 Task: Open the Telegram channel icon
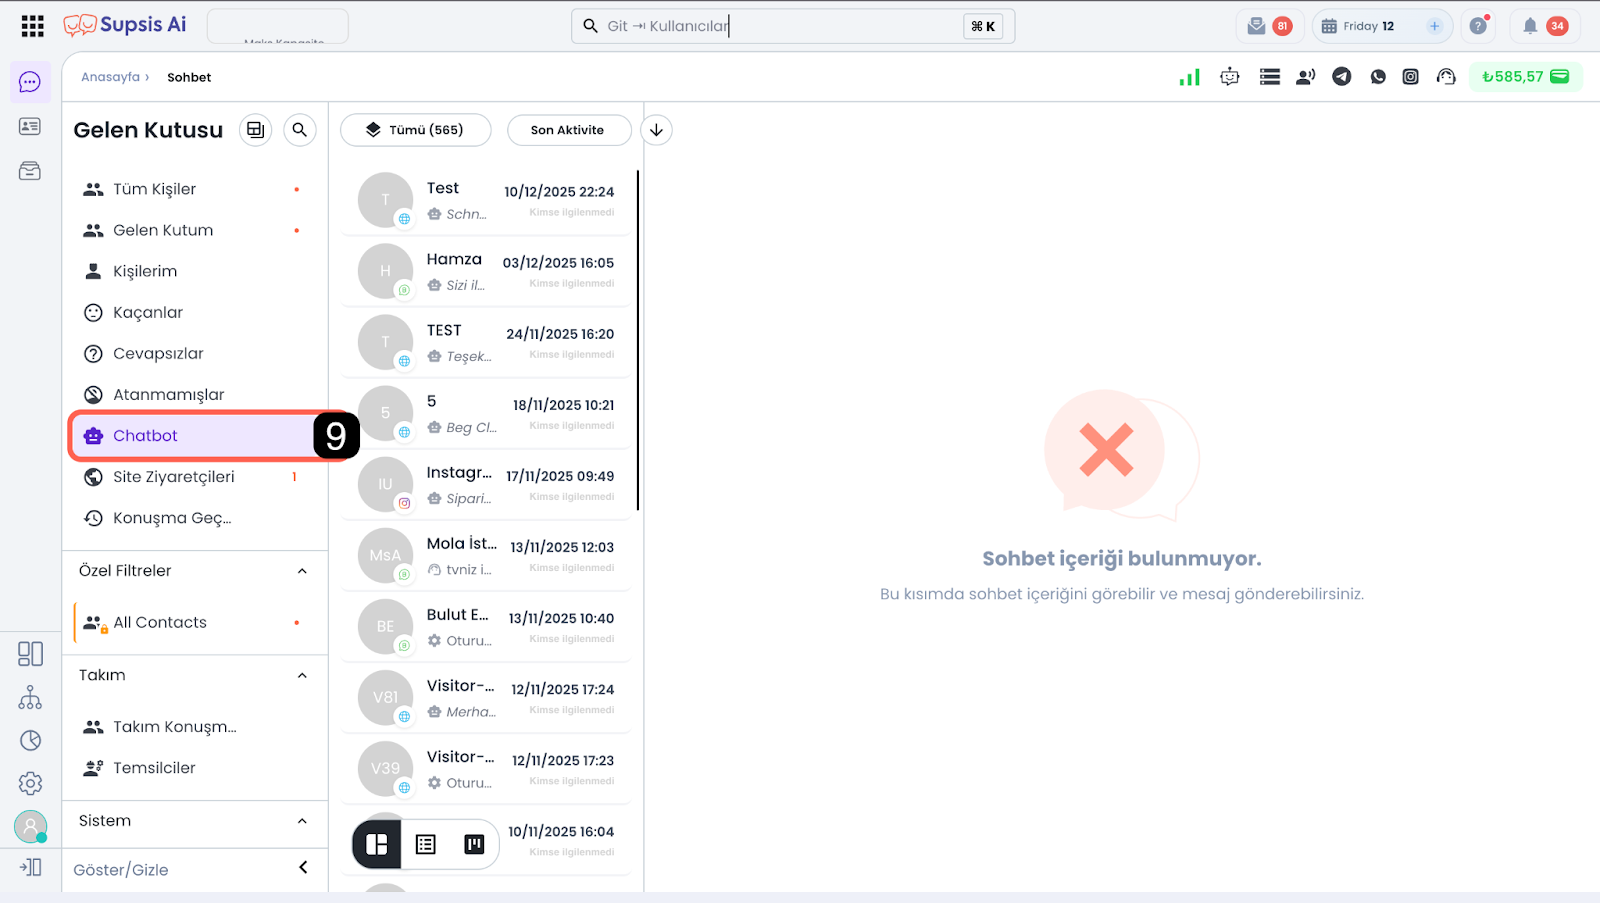tap(1342, 77)
